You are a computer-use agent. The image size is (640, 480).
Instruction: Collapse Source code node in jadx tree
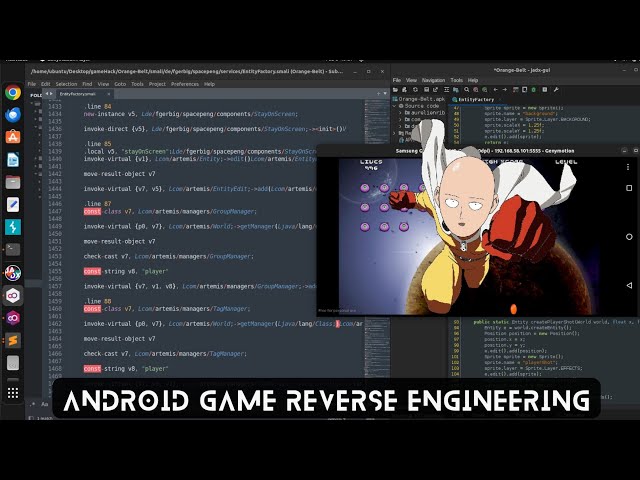(395, 106)
